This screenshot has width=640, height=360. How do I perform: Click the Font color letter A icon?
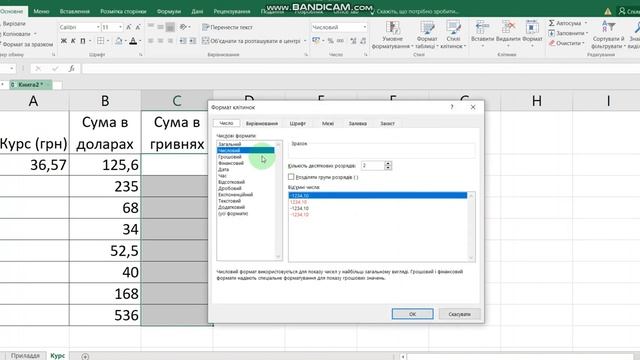click(133, 41)
